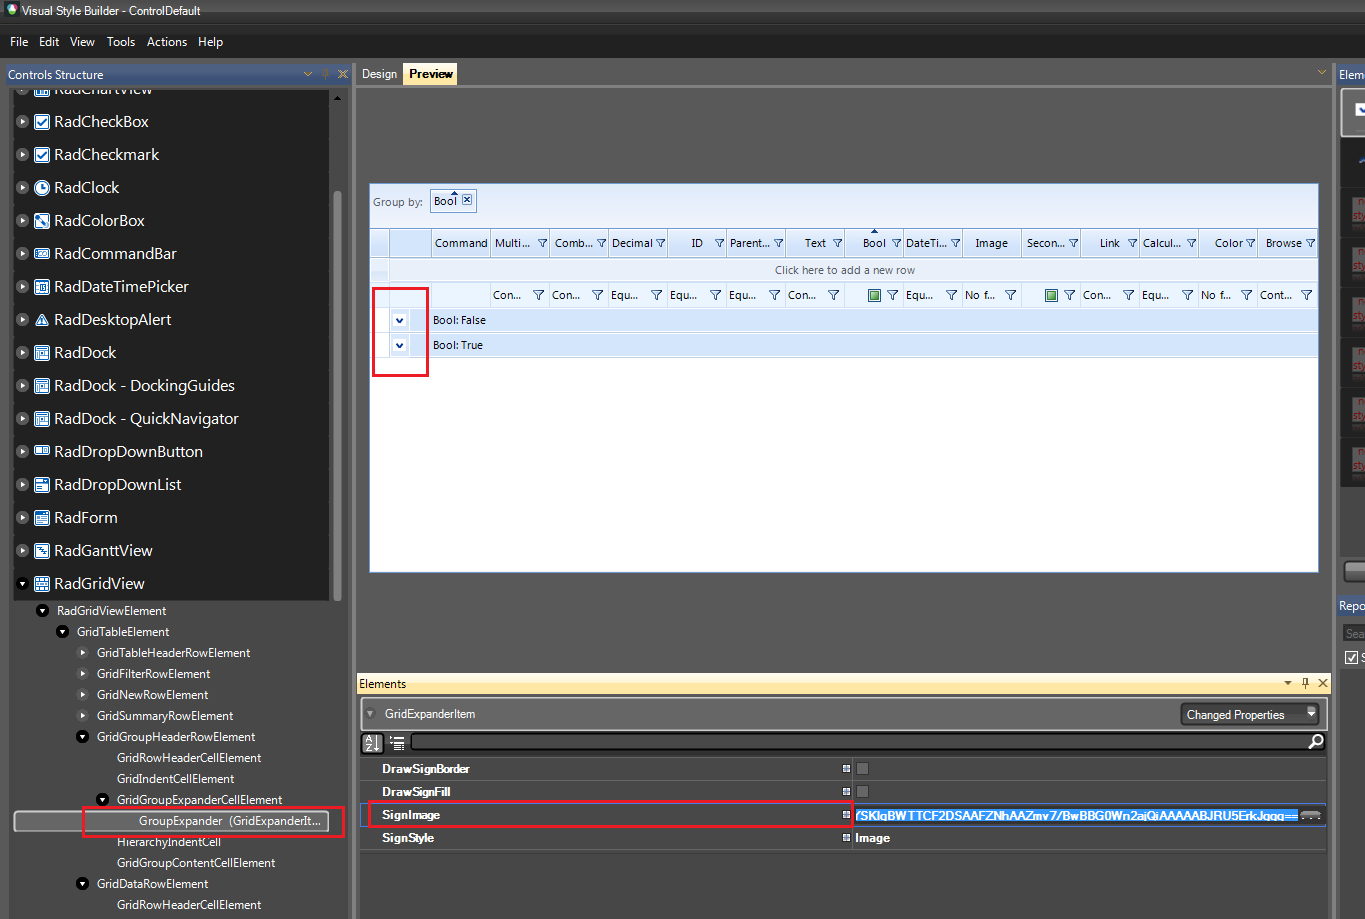Toggle the DrawSignBorder checkbox
The width and height of the screenshot is (1365, 919).
point(862,769)
